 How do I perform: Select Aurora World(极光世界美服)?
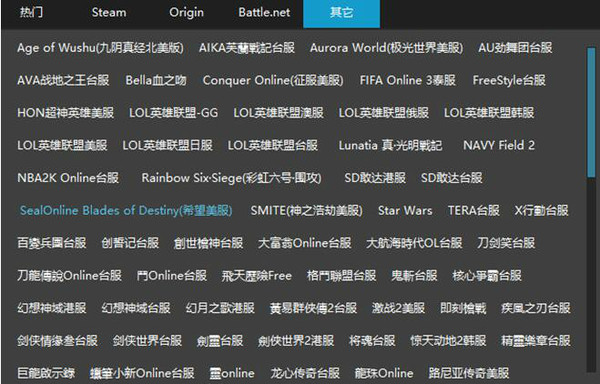click(x=386, y=48)
